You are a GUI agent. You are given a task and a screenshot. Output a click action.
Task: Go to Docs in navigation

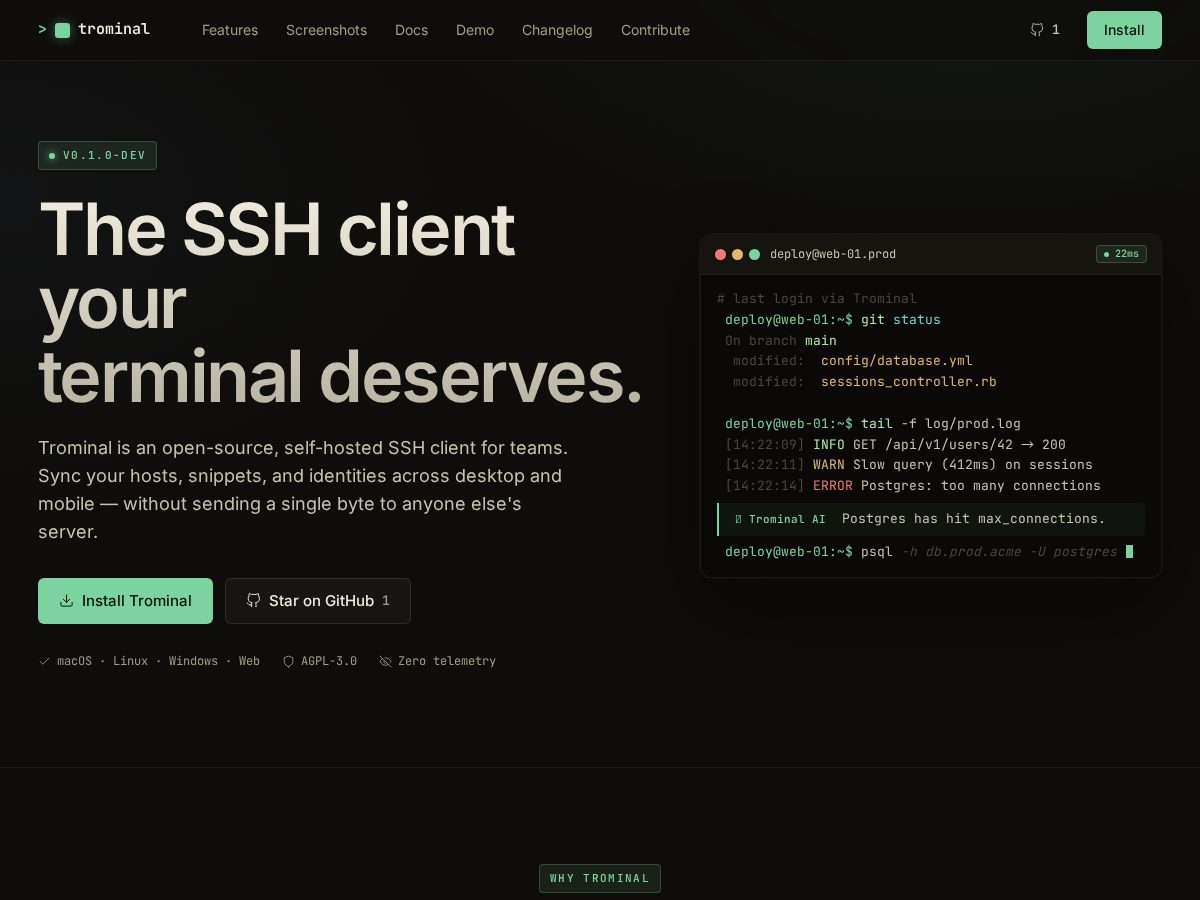(x=411, y=30)
